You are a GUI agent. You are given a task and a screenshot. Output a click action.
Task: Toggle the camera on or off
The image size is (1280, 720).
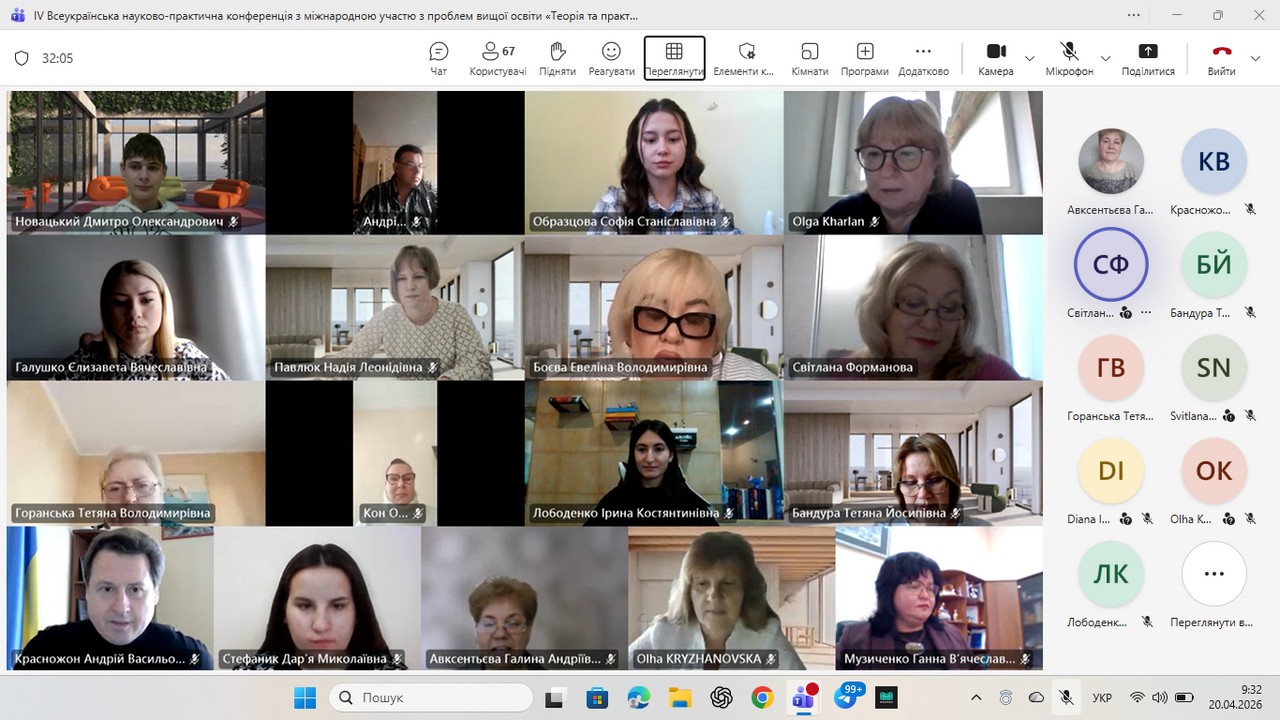coord(995,58)
